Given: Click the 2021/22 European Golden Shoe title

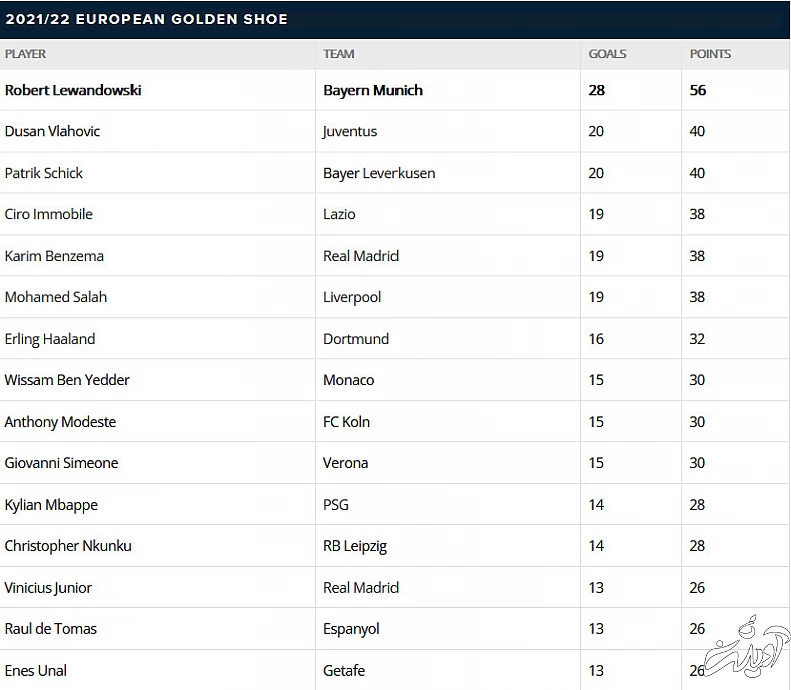Looking at the screenshot, I should (147, 19).
